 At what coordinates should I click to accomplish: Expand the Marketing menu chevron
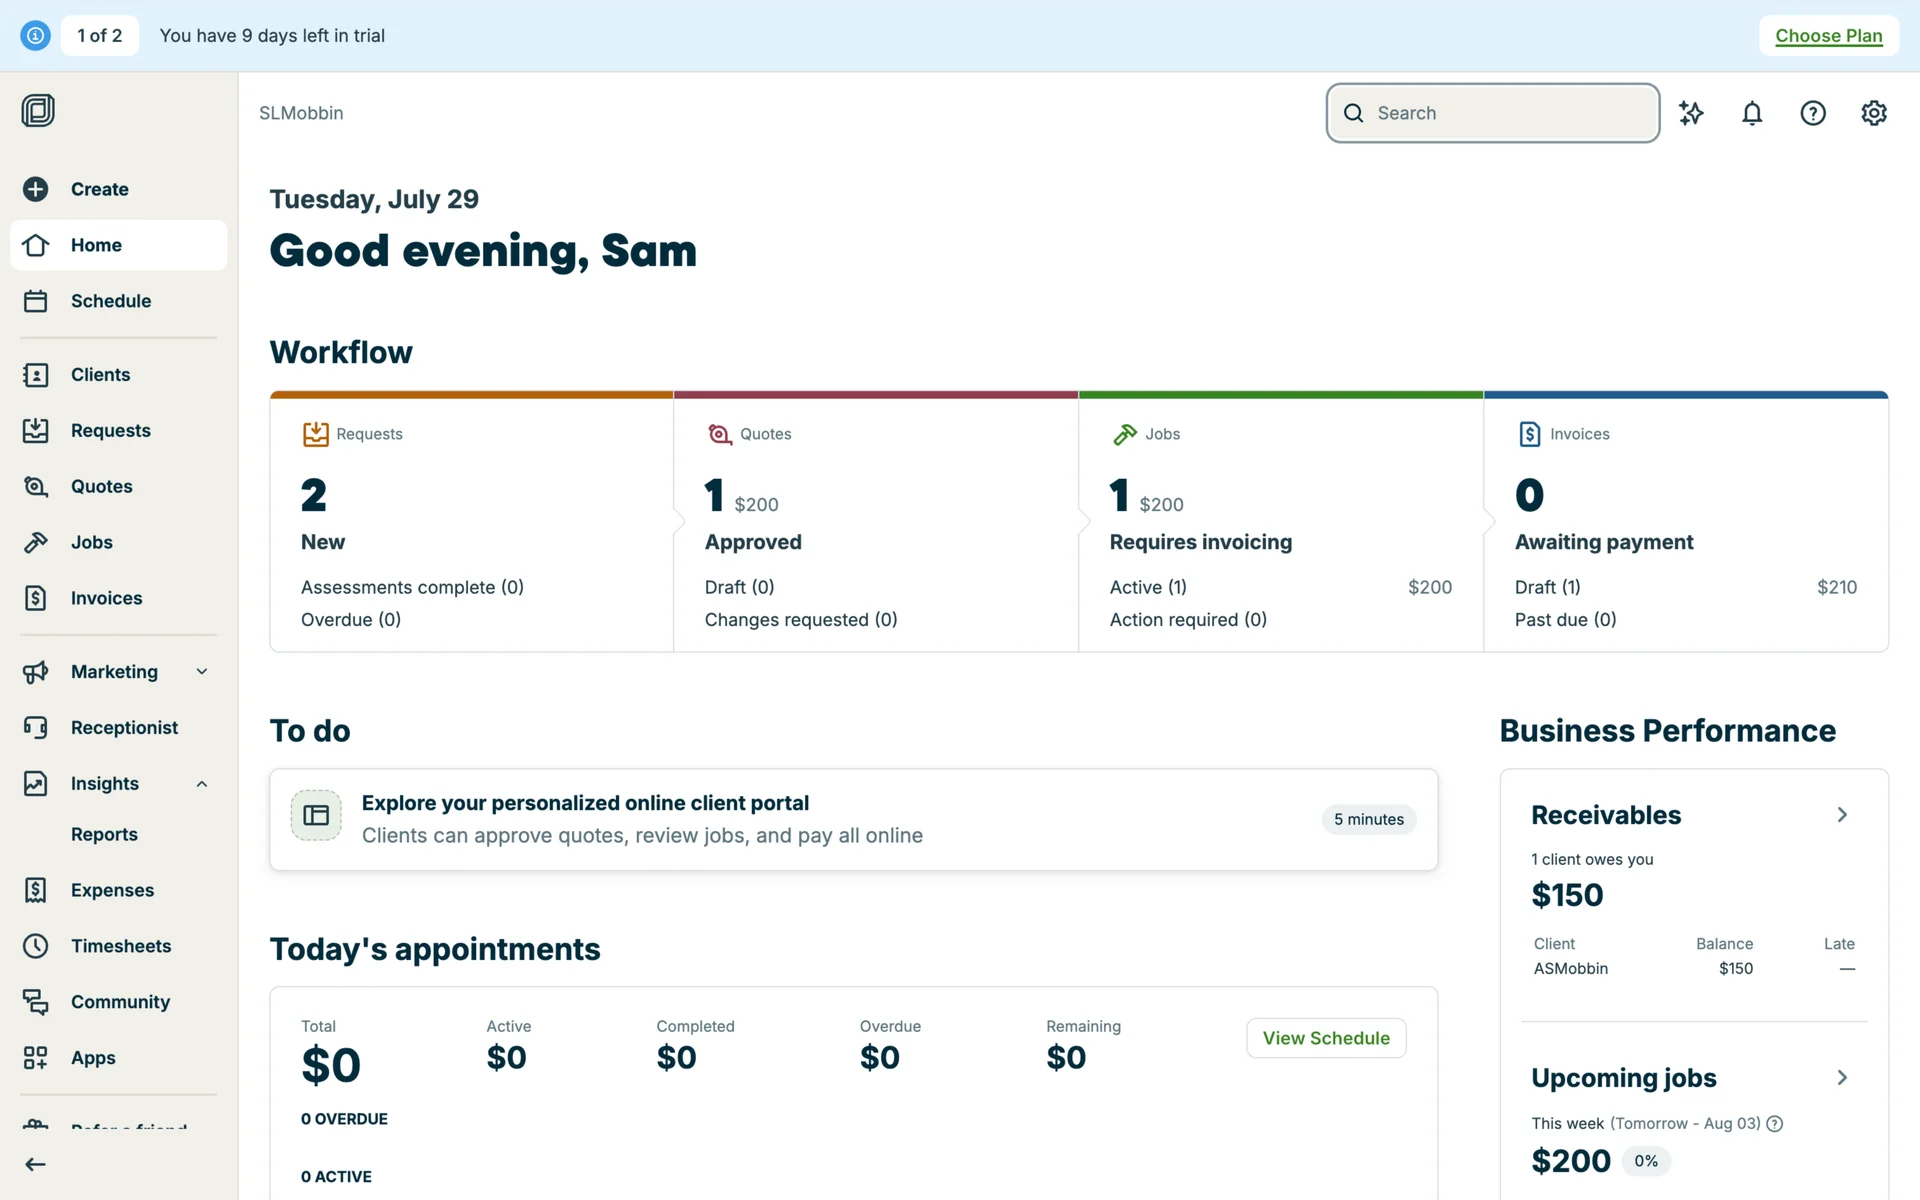(202, 672)
